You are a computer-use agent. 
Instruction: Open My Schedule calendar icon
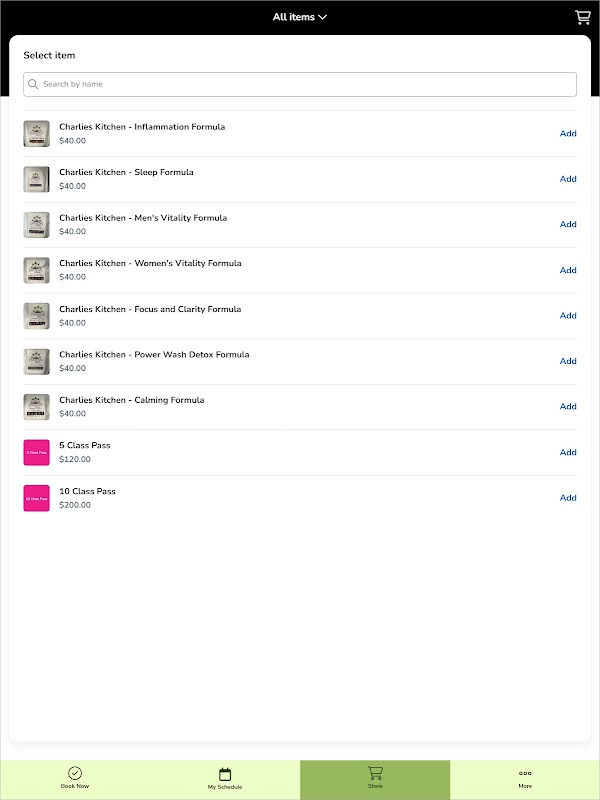click(x=225, y=774)
